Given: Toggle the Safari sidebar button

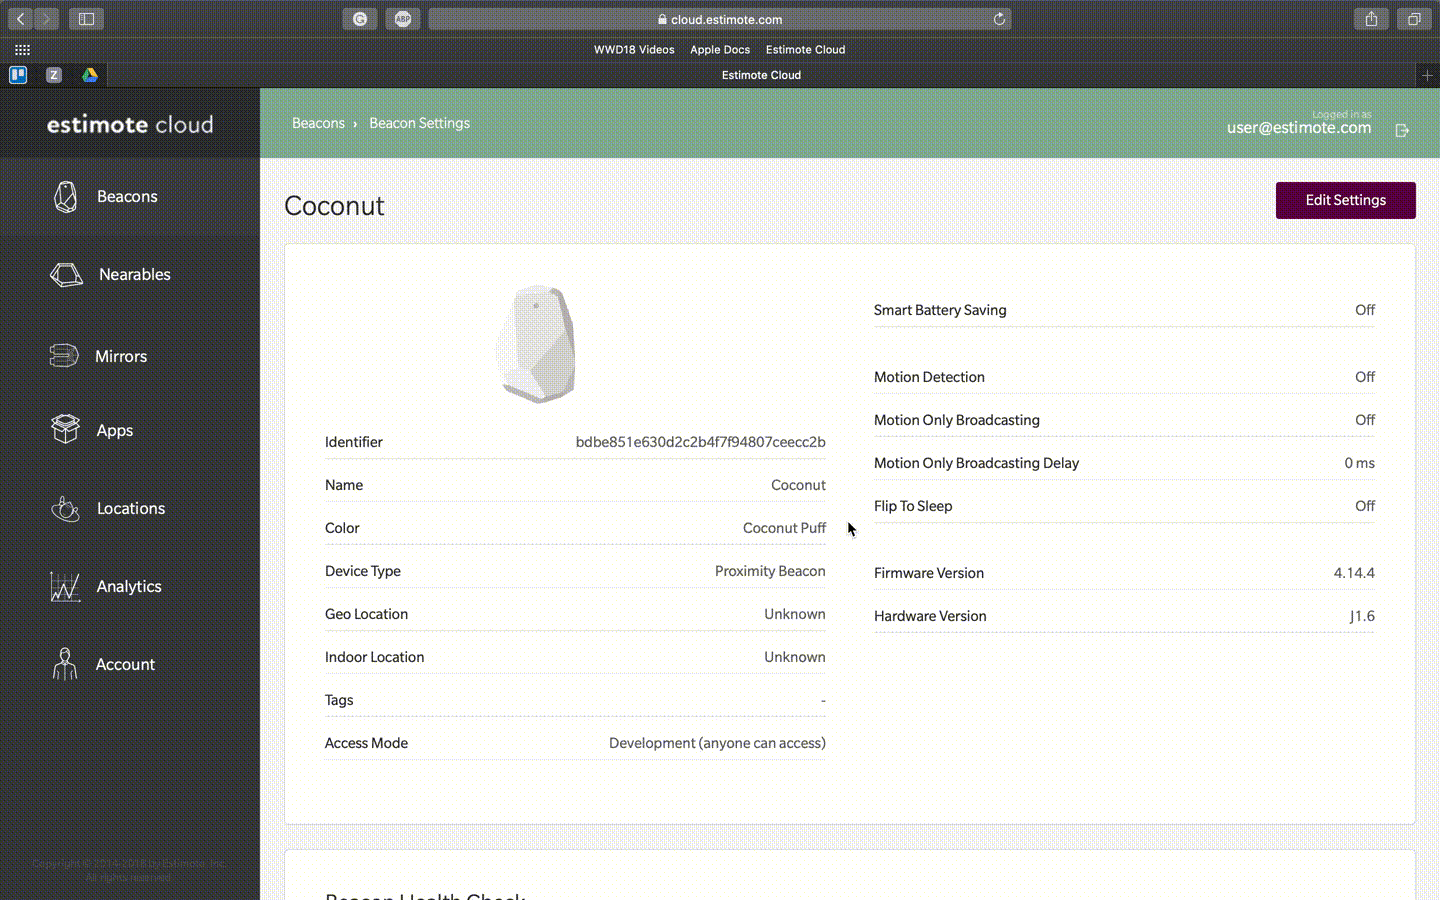Looking at the screenshot, I should click(x=86, y=19).
